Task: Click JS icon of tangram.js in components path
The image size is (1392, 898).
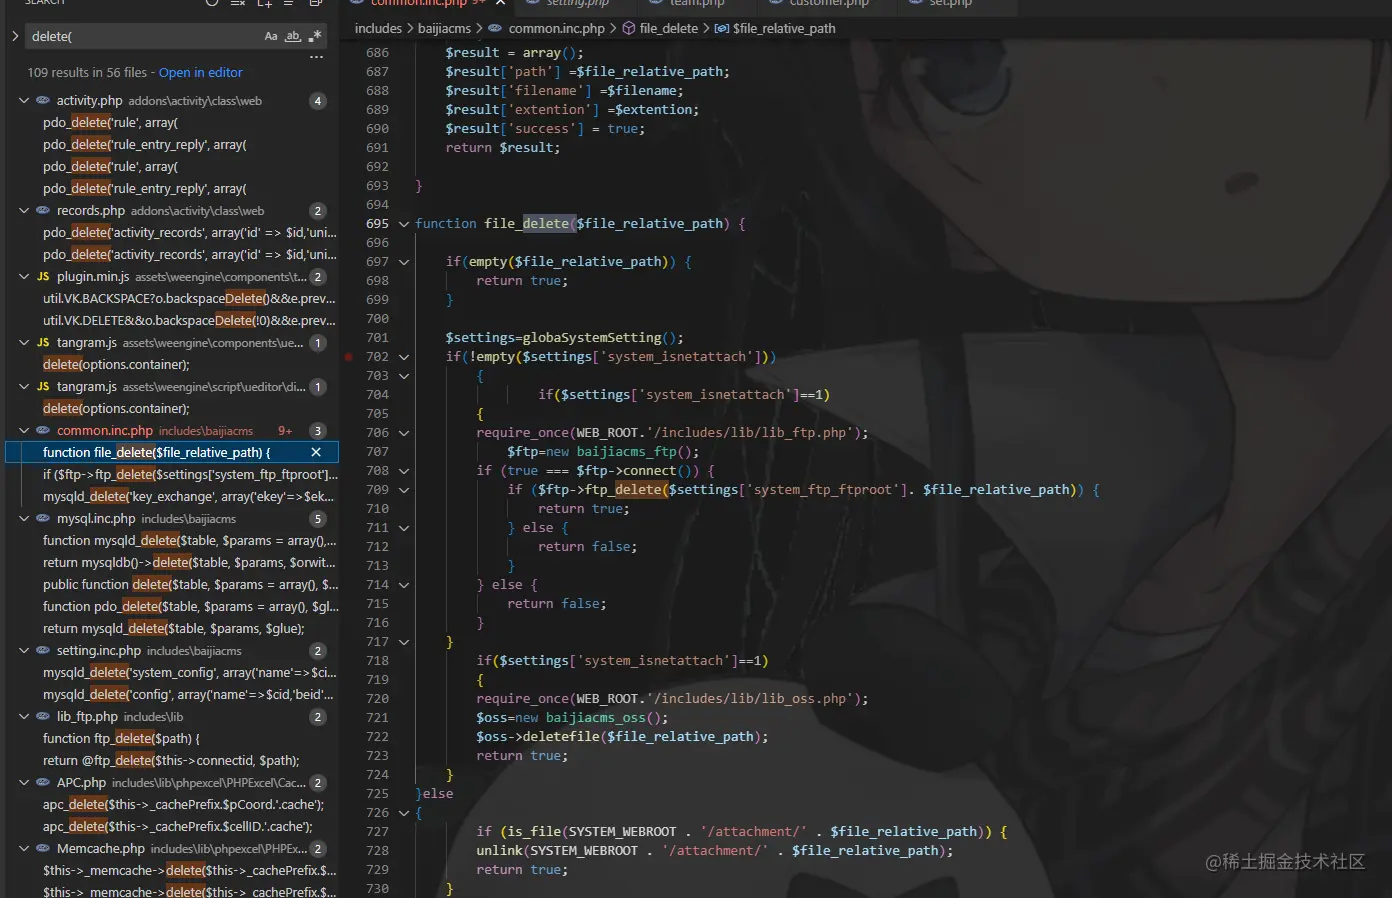Action: [43, 343]
